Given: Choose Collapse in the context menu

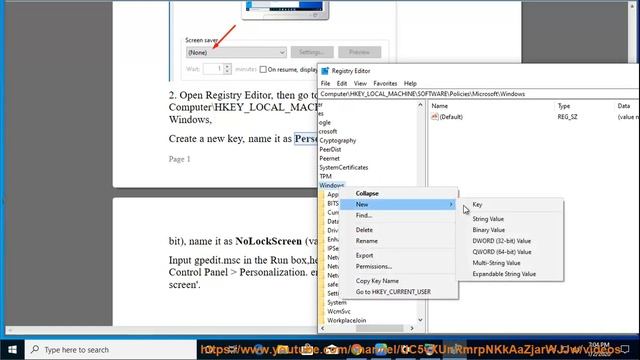Looking at the screenshot, I should (x=399, y=193).
